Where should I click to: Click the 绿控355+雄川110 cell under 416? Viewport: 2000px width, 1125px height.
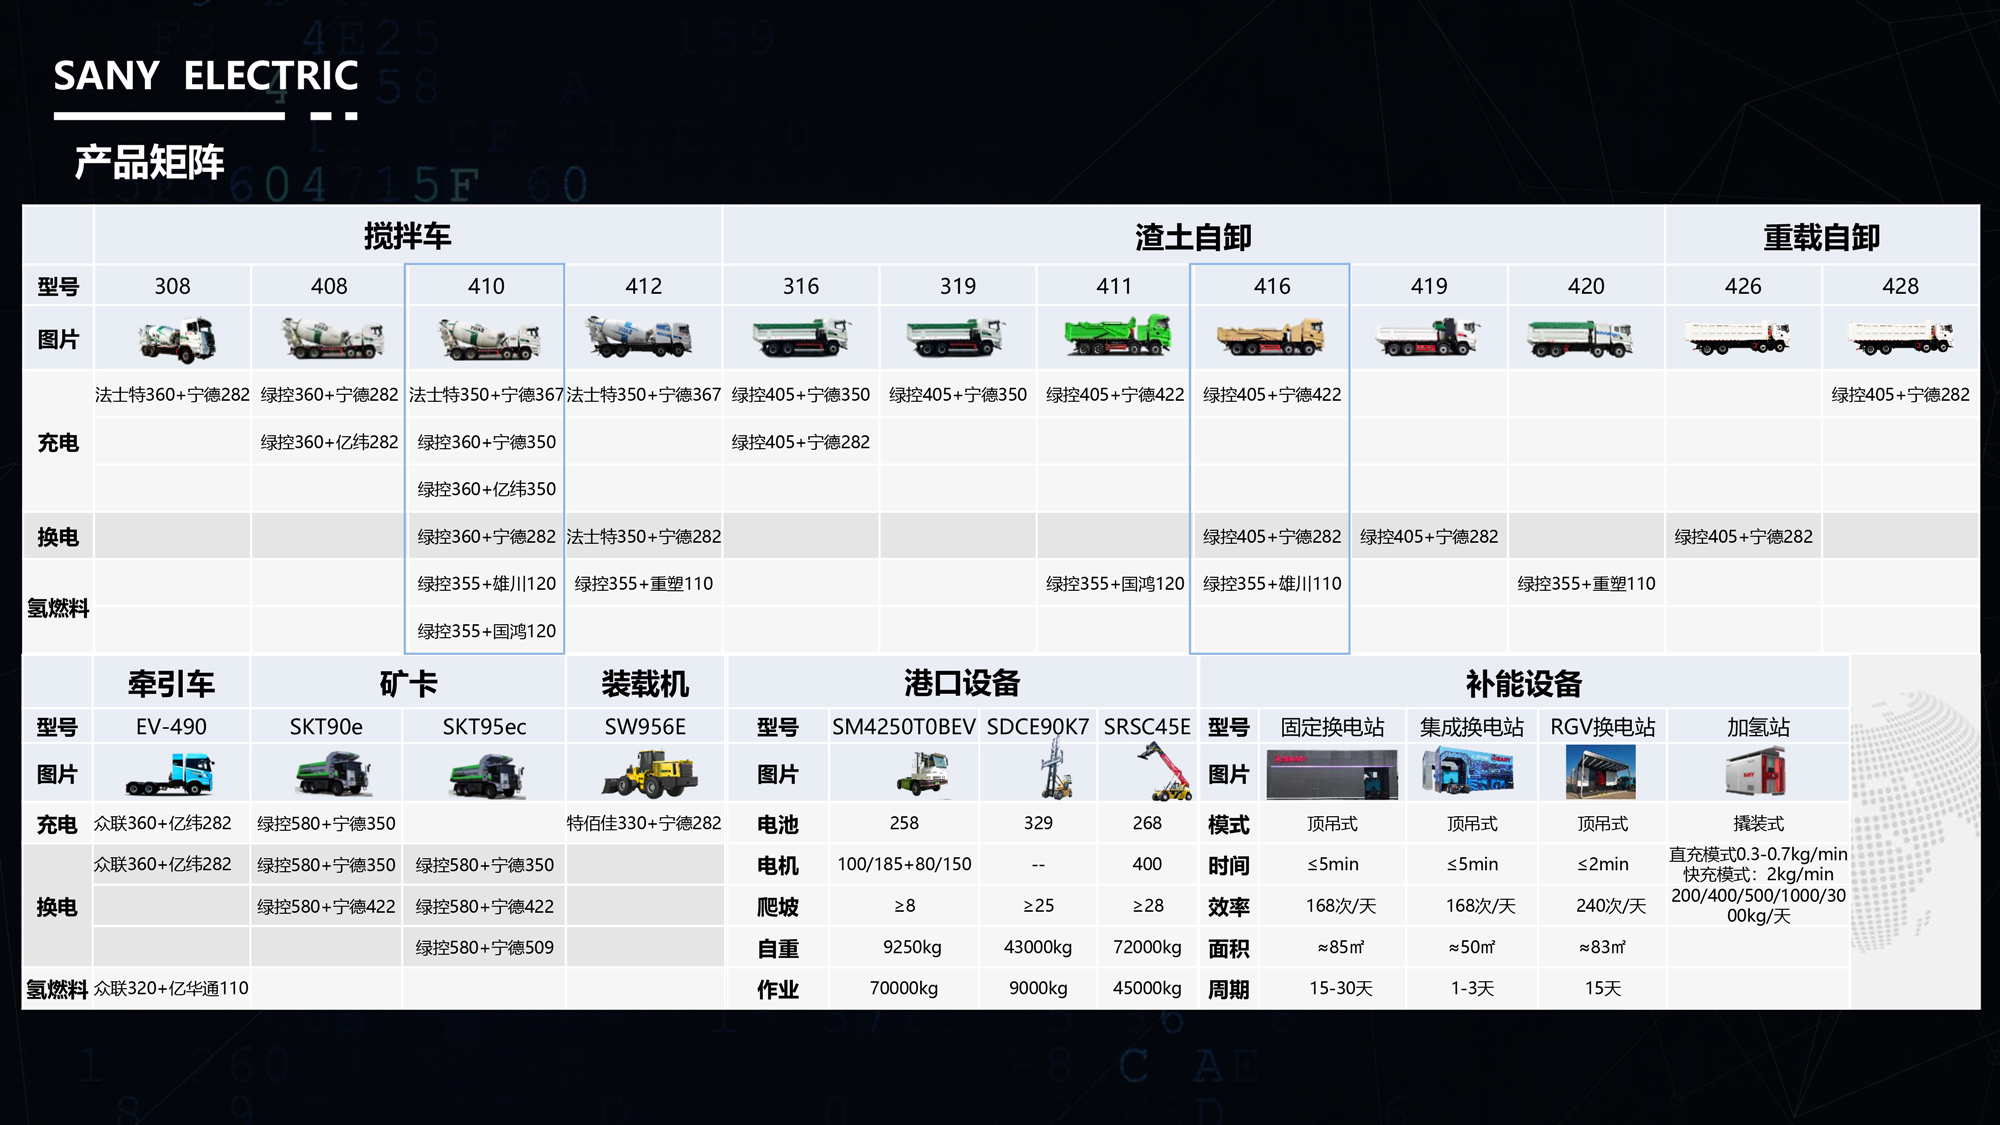(1272, 584)
